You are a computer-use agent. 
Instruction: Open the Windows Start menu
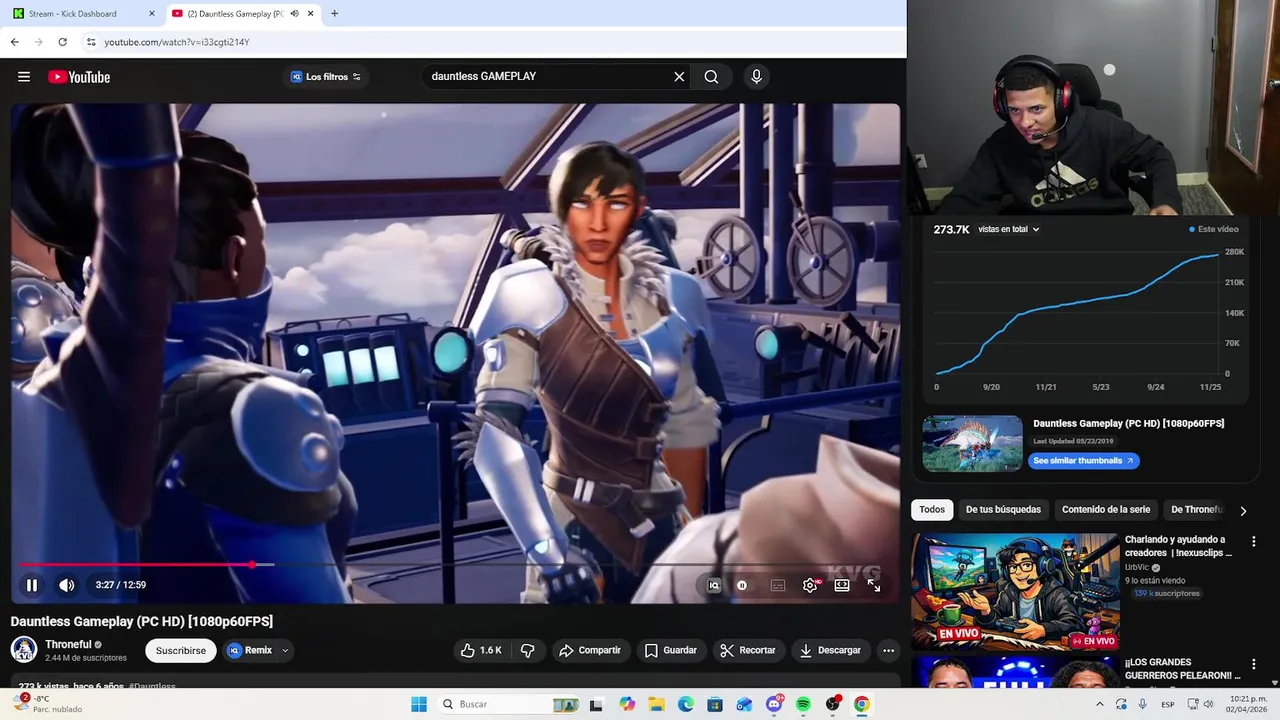pyautogui.click(x=419, y=704)
